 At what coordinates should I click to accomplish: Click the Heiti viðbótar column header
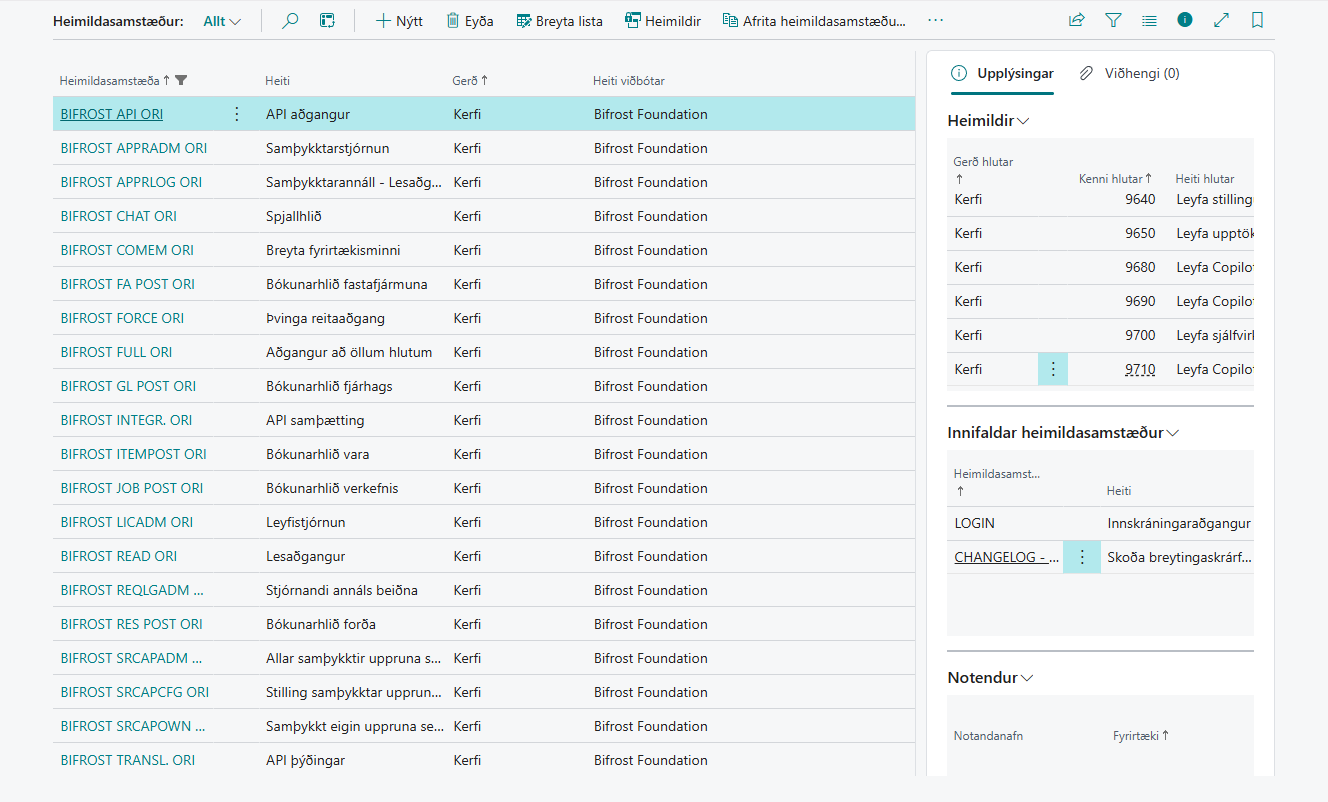[x=629, y=80]
